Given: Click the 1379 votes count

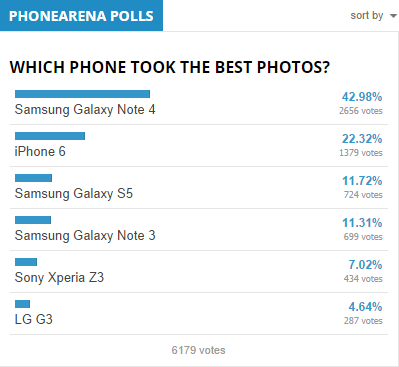Looking at the screenshot, I should [x=361, y=153].
